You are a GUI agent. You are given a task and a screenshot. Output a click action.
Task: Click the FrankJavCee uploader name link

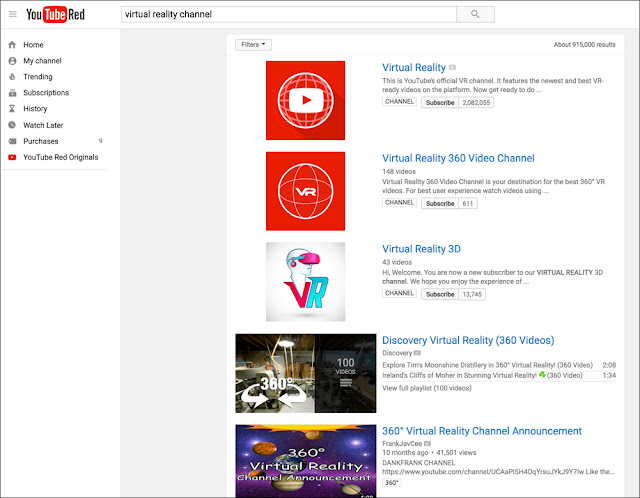click(402, 443)
